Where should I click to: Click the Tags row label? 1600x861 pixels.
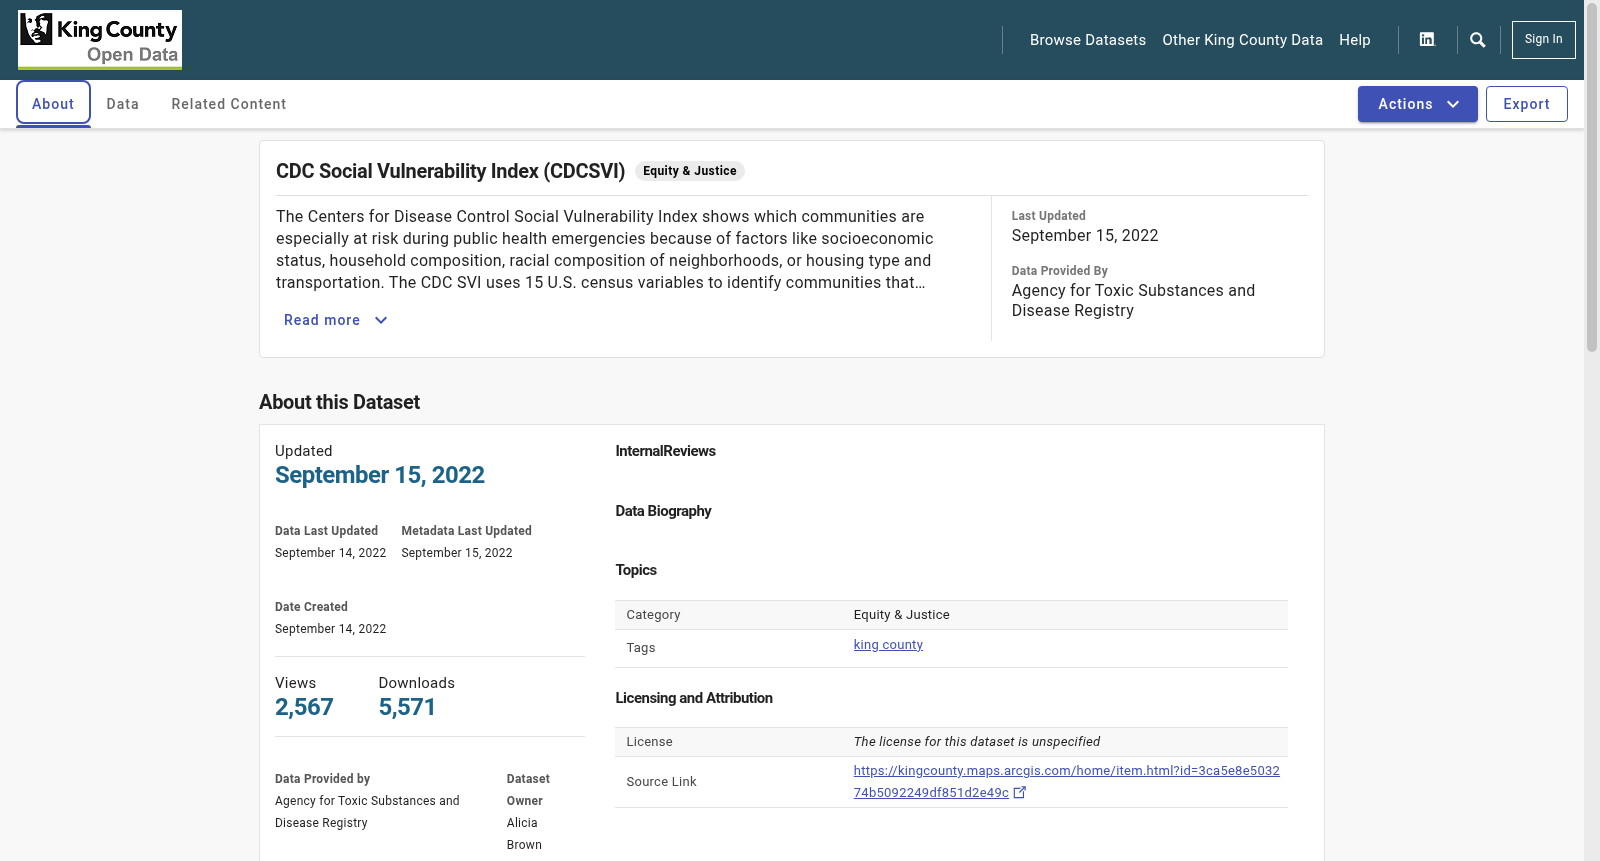(x=641, y=648)
